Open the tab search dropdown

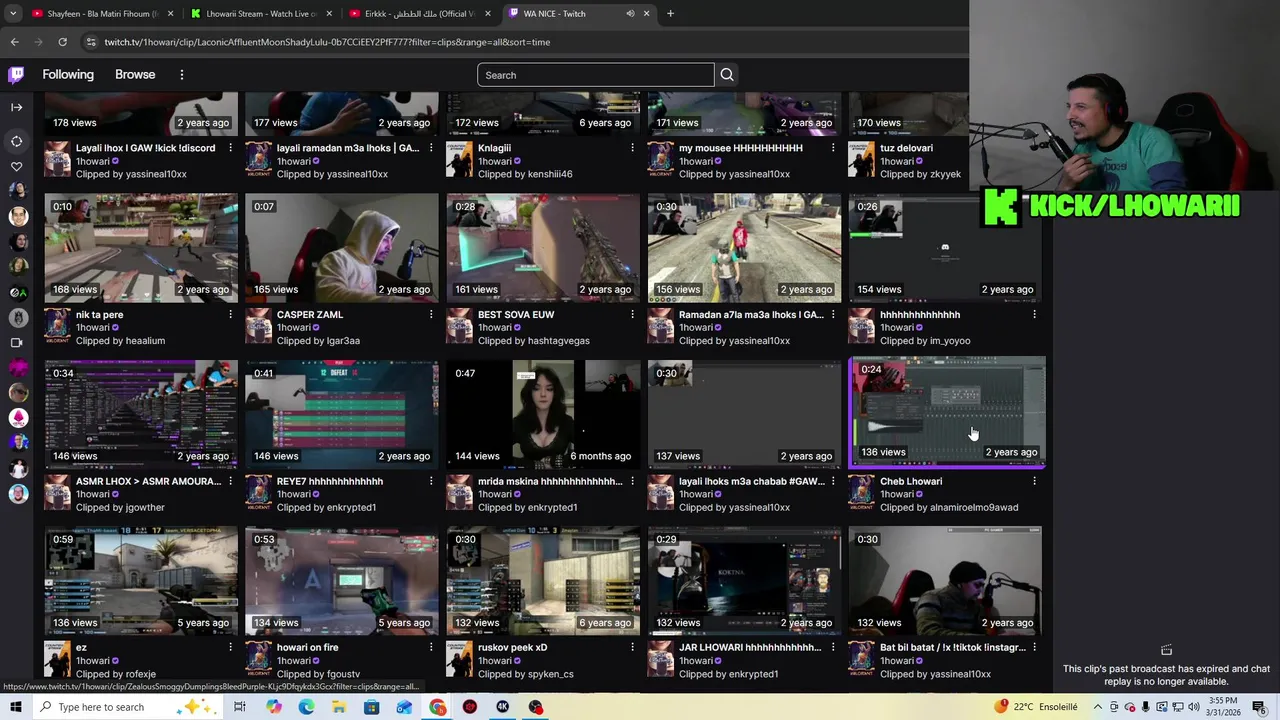pos(13,14)
